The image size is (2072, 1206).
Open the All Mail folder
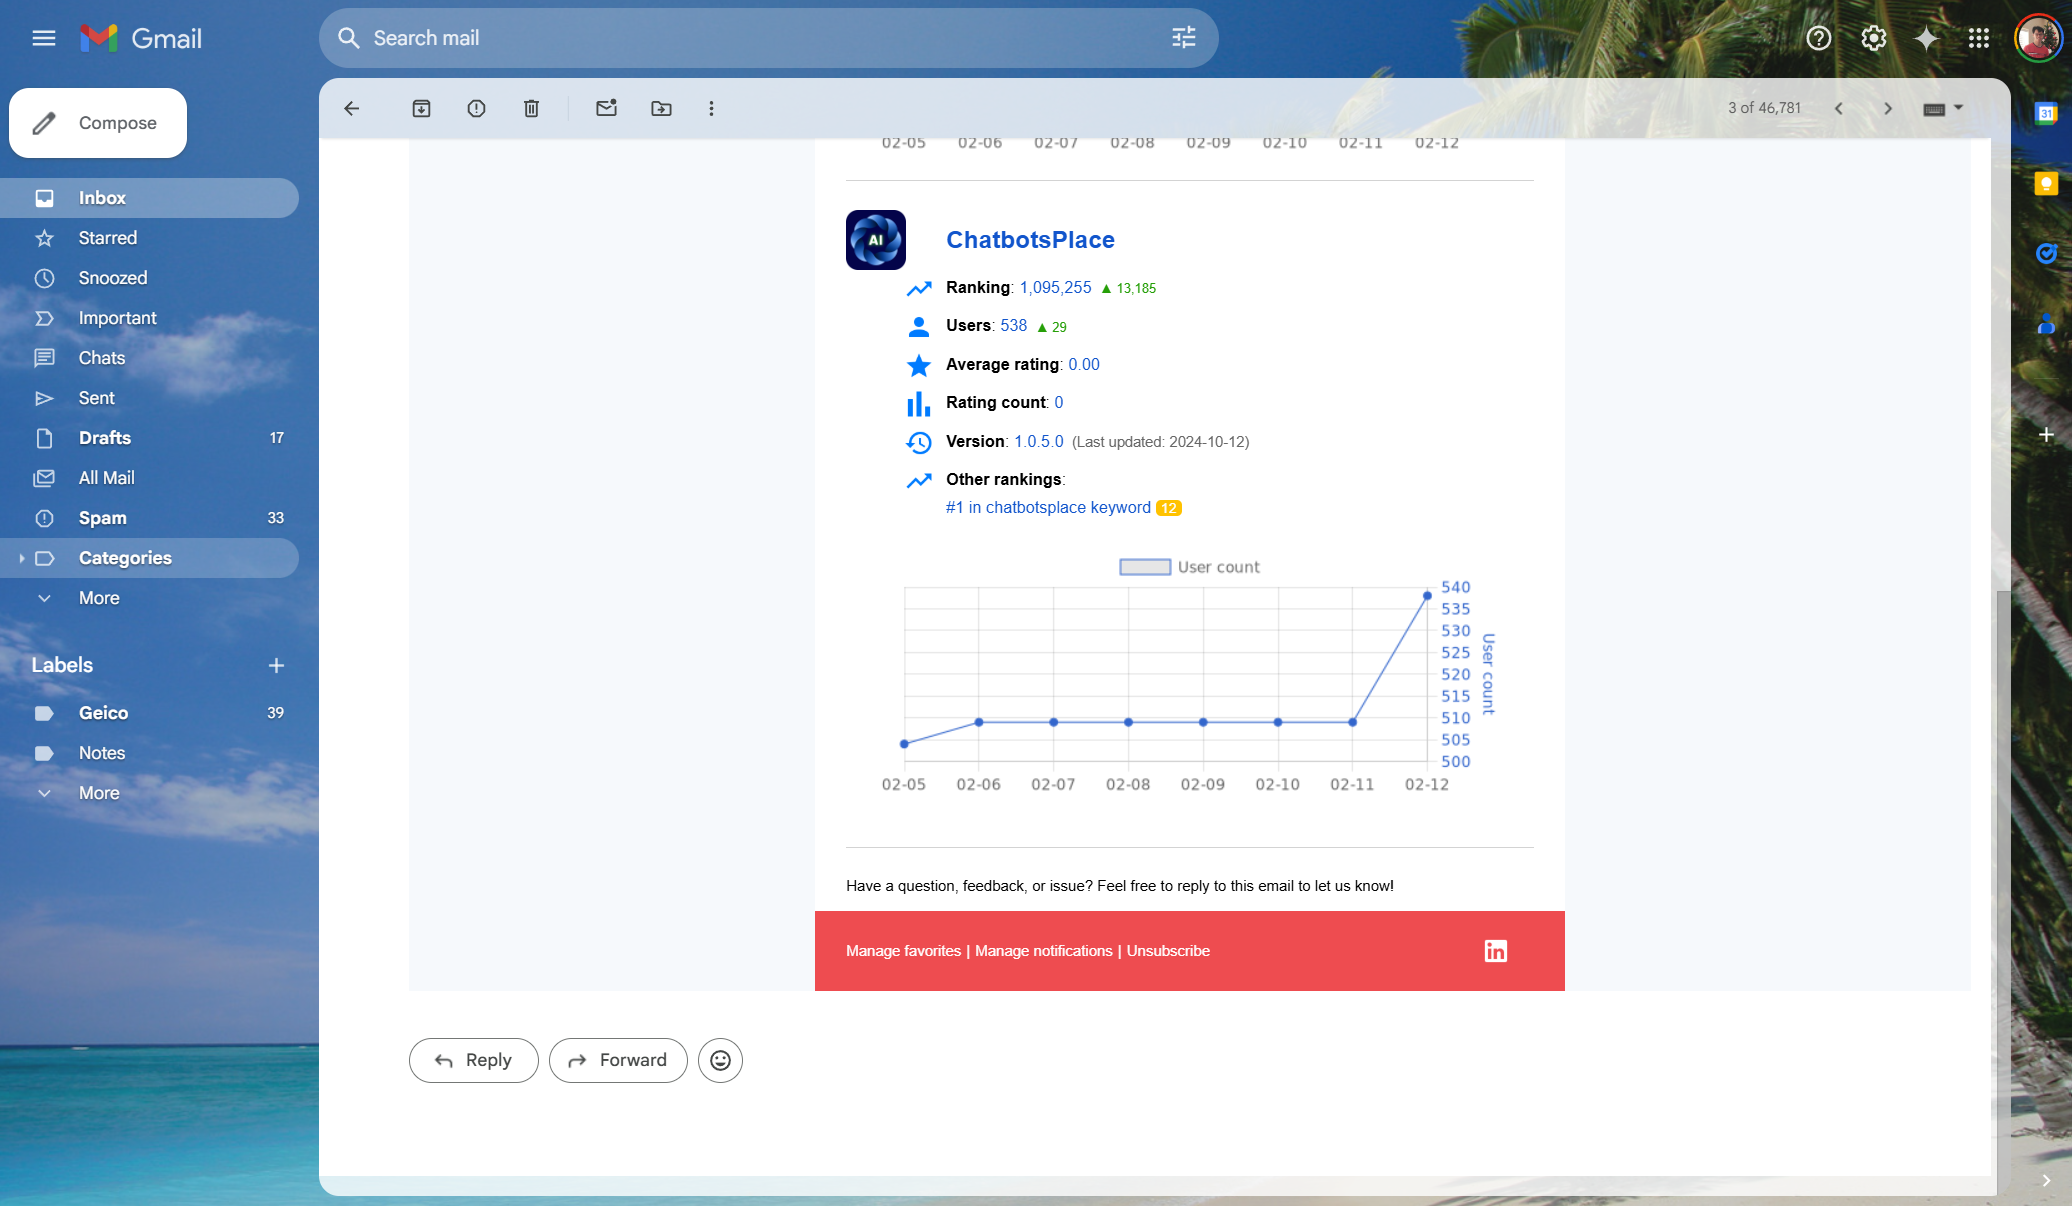(149, 478)
